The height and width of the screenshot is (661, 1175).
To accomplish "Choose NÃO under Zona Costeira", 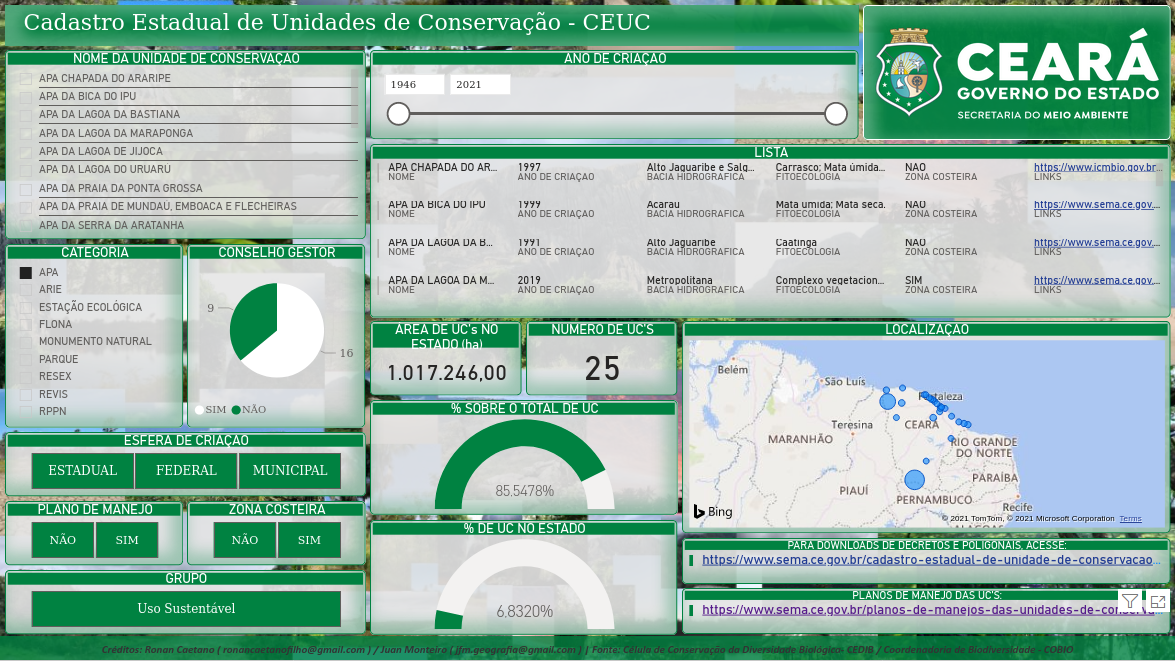I will (x=245, y=540).
